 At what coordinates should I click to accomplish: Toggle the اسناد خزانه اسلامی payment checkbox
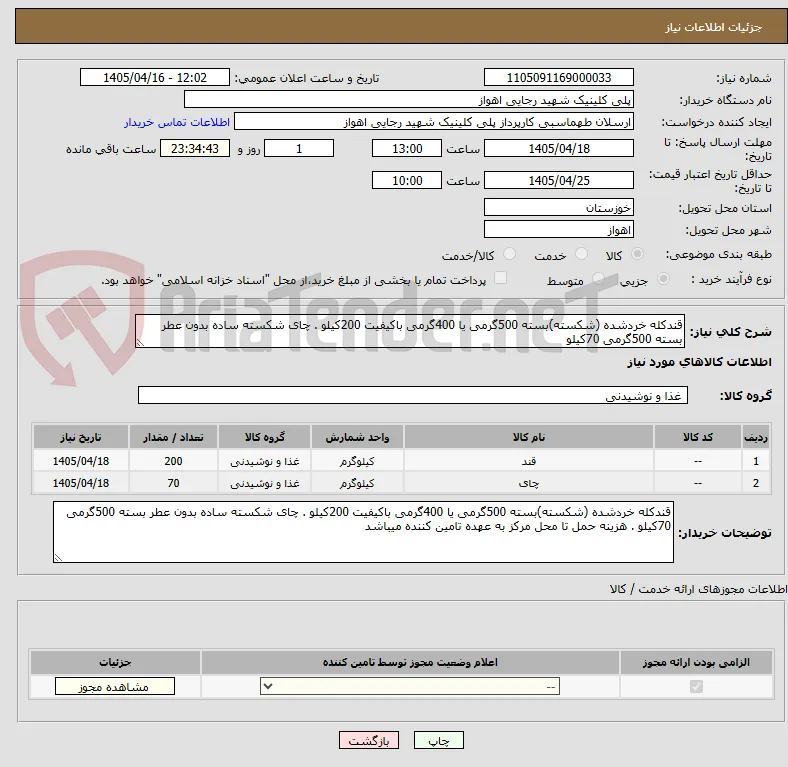point(500,278)
